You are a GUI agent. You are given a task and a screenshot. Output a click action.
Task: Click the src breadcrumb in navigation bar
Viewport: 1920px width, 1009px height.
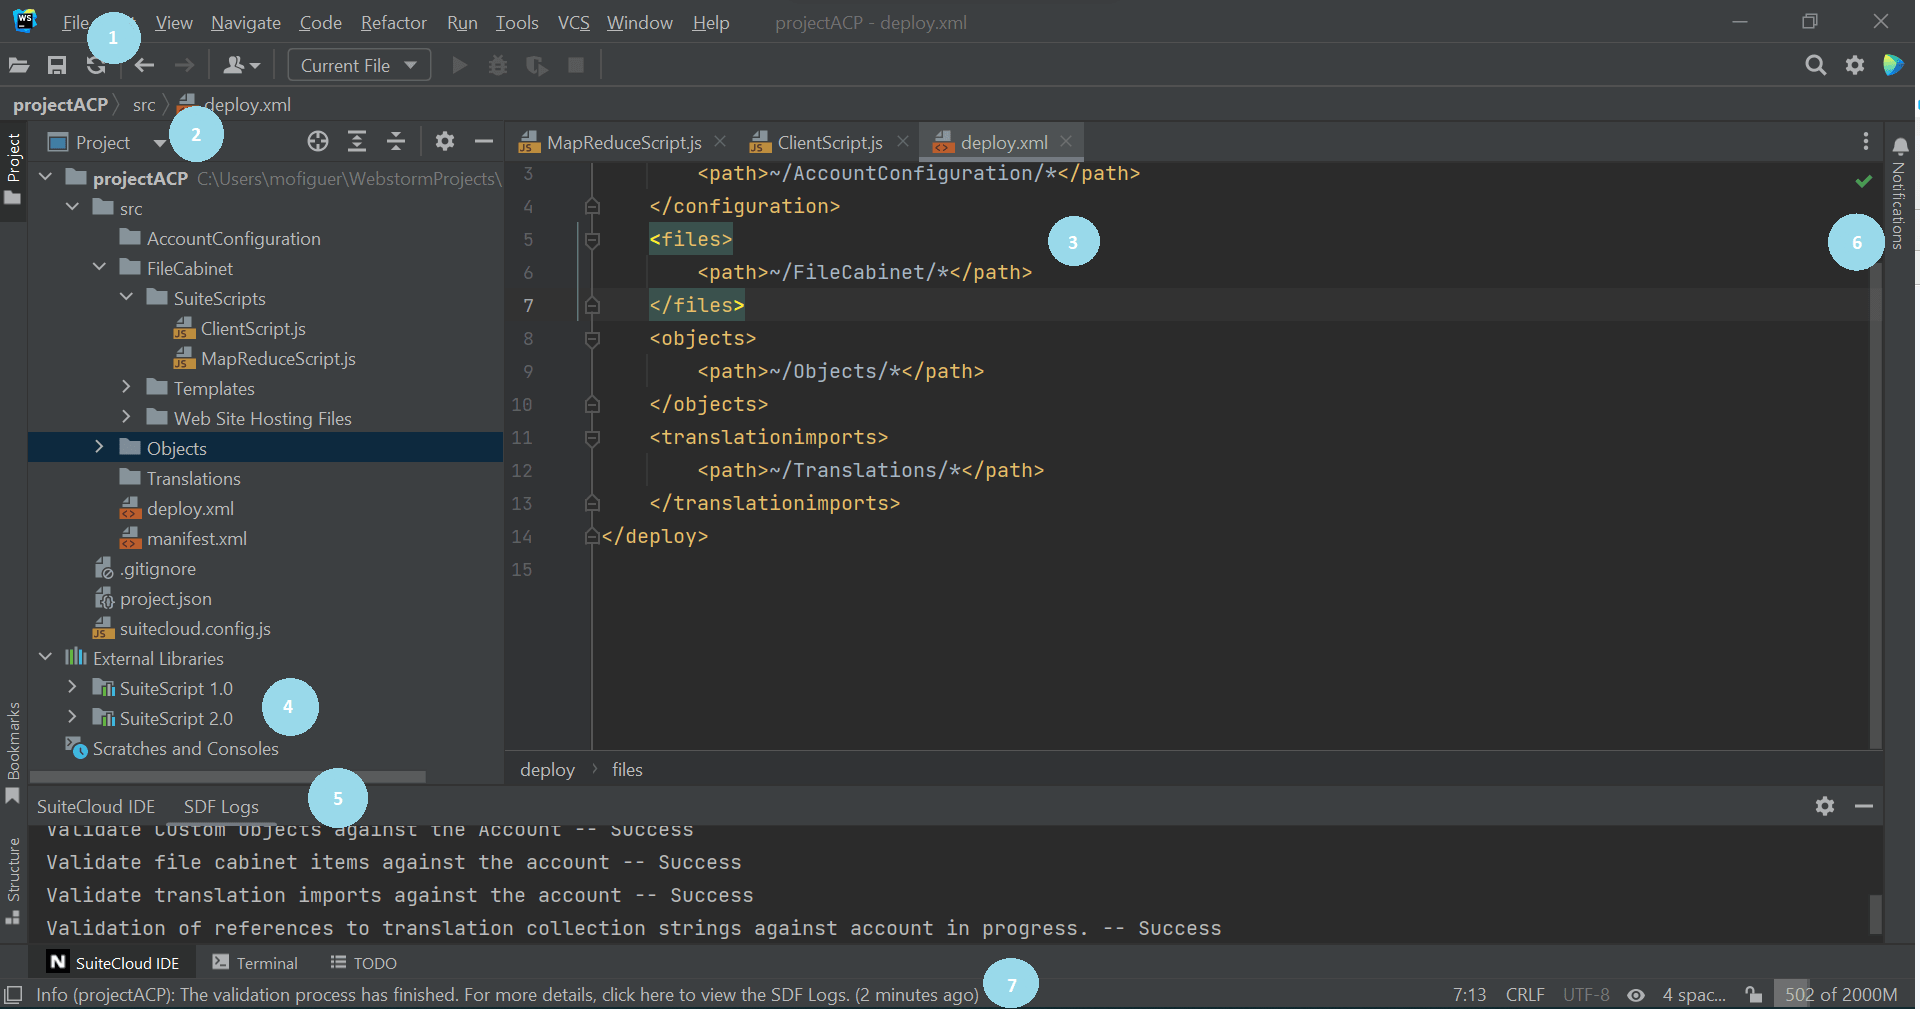click(144, 105)
